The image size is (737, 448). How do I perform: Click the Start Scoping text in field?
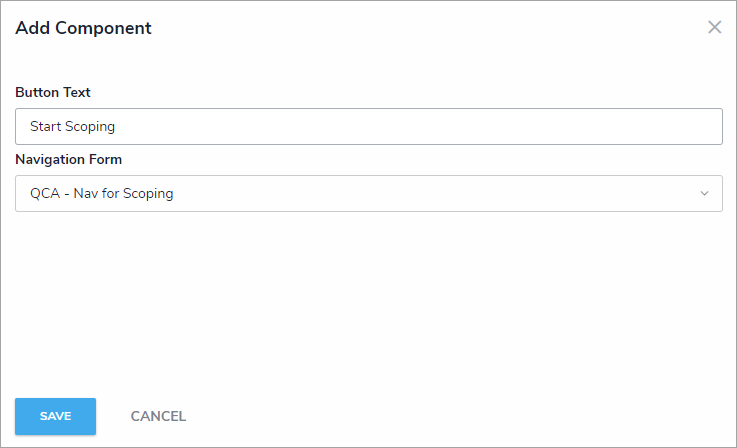click(x=72, y=127)
